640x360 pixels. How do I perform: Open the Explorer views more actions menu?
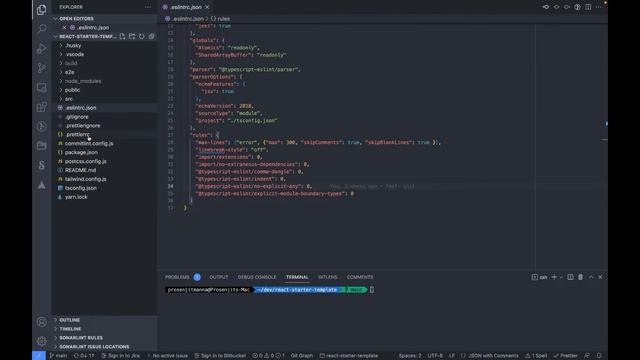tap(148, 7)
